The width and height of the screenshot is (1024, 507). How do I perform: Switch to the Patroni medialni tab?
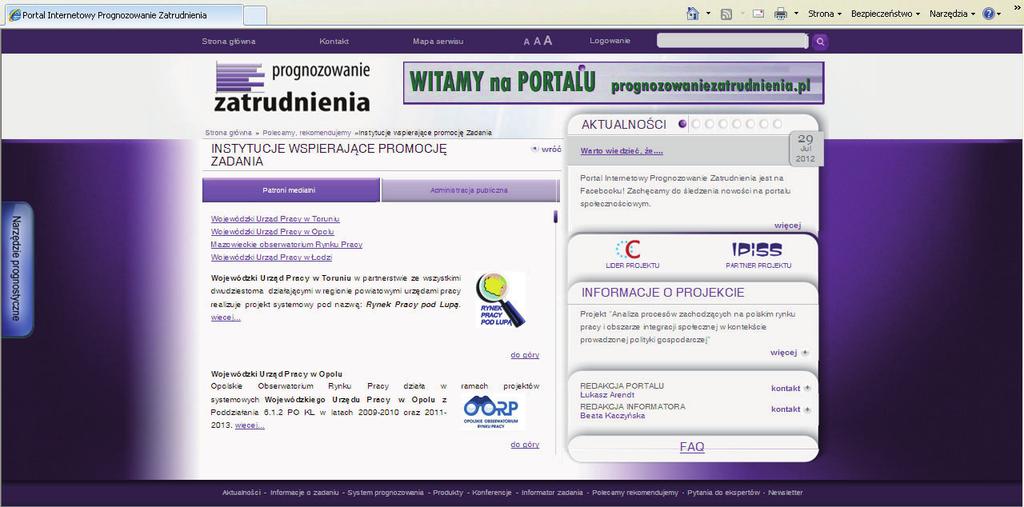(x=291, y=190)
